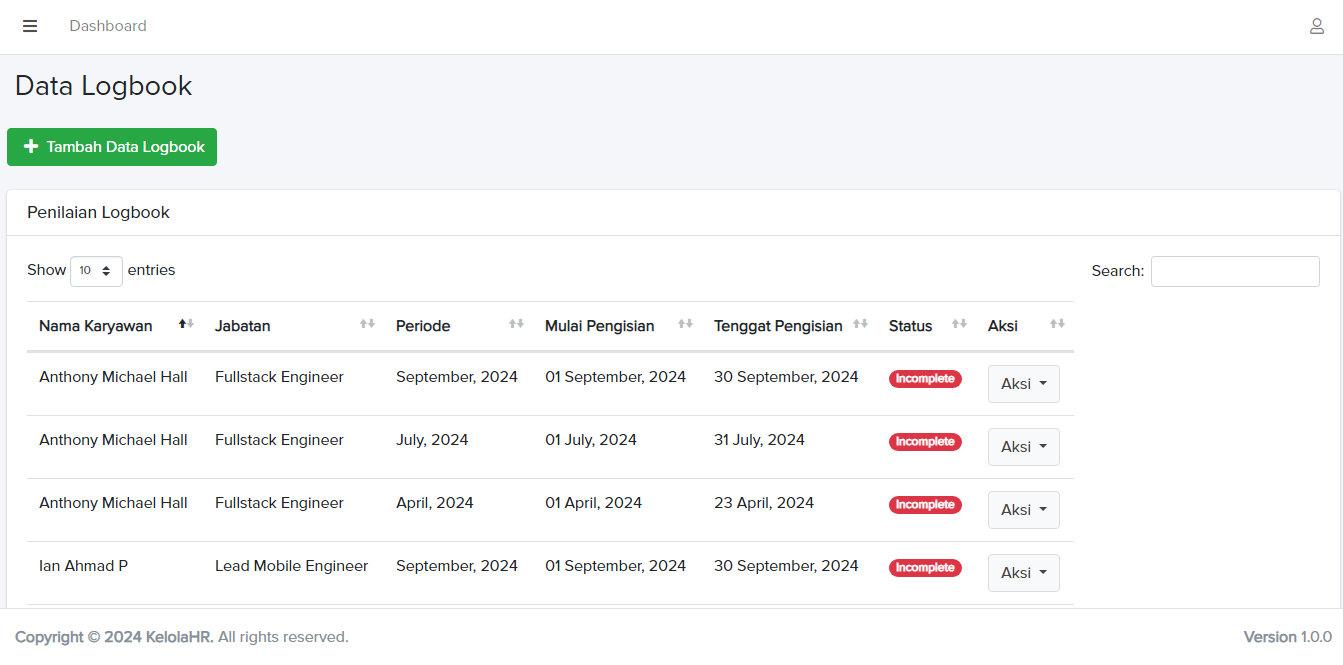The height and width of the screenshot is (665, 1343).
Task: Open Aksi dropdown for April 2024 row
Action: click(x=1023, y=510)
